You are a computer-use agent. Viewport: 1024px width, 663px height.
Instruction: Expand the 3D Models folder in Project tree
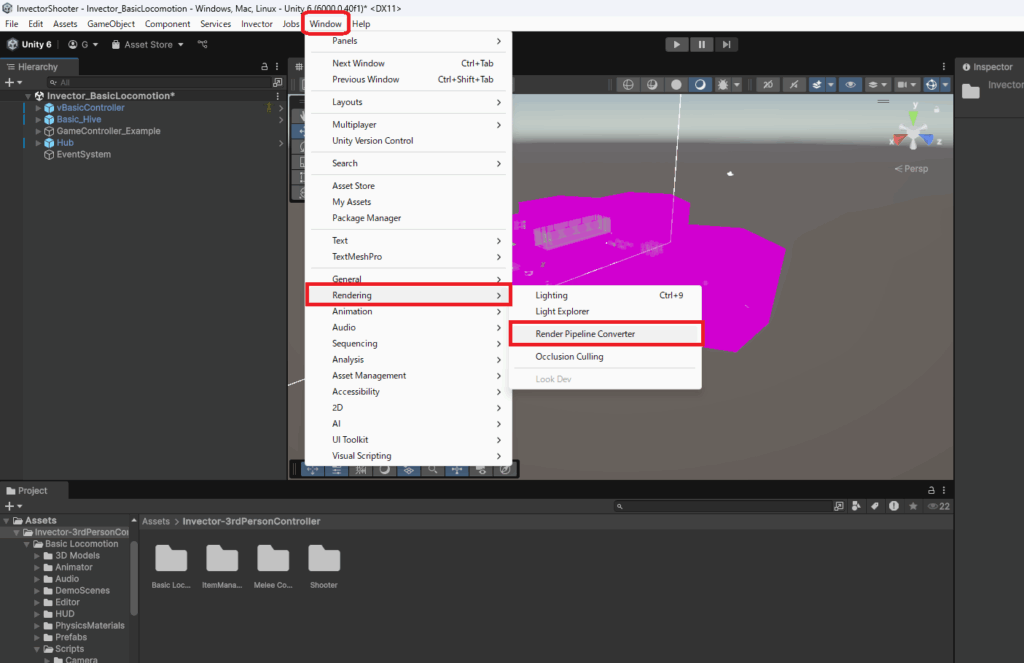click(37, 556)
